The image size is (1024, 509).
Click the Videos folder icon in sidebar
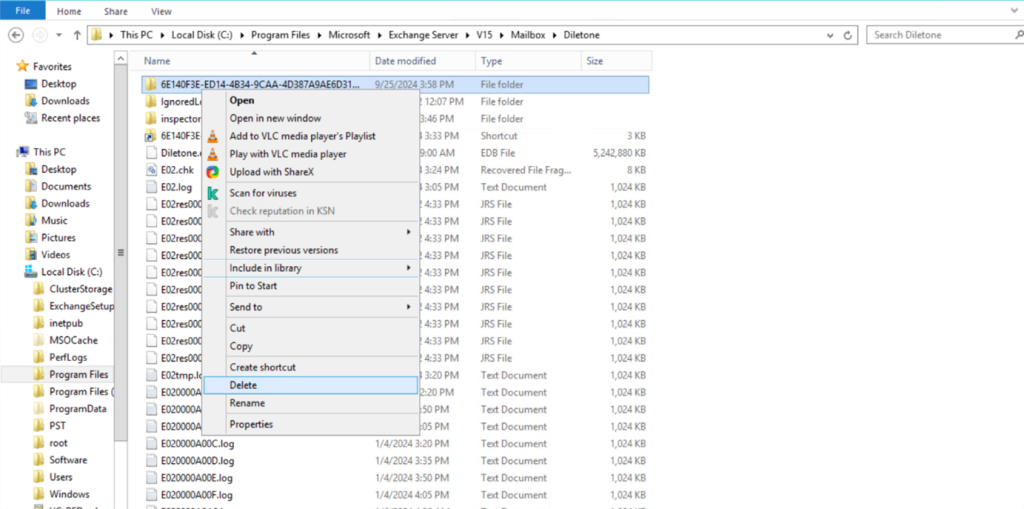[x=30, y=255]
